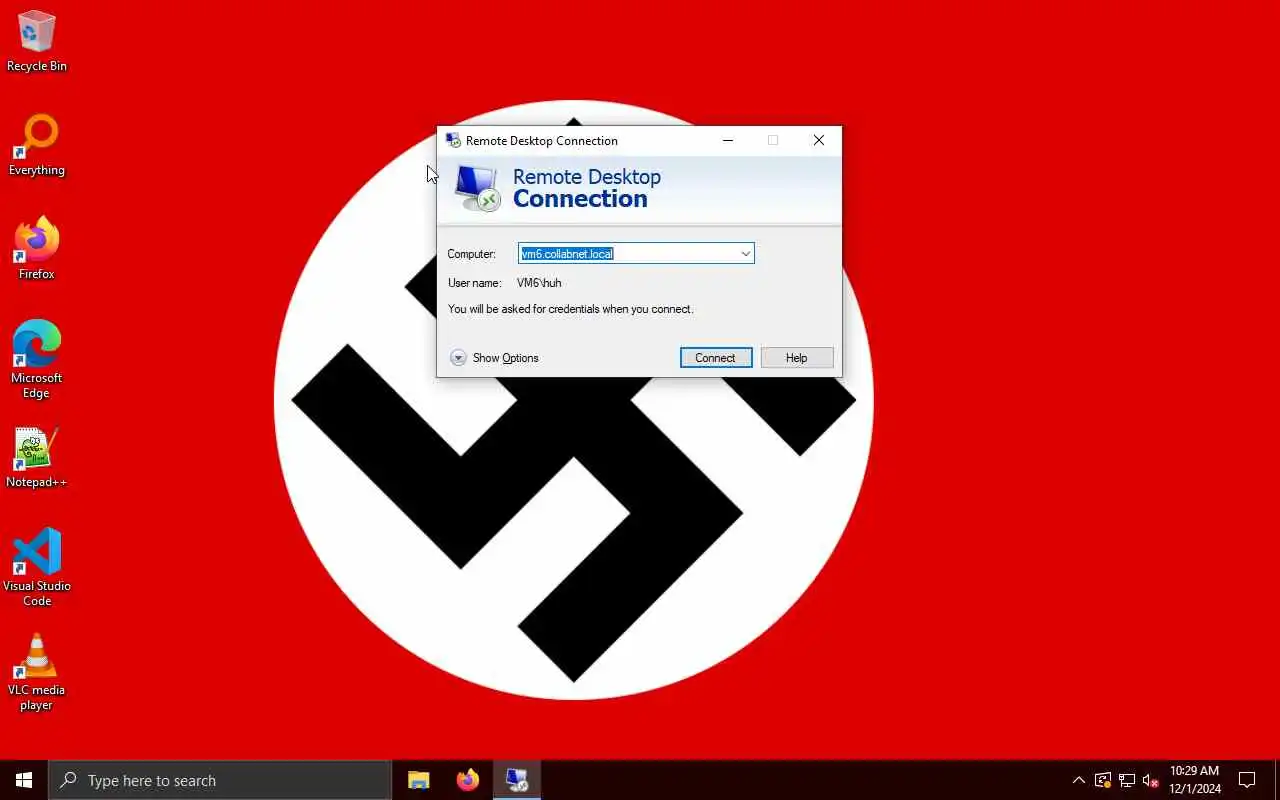Minimize the Remote Desktop Connection window
The image size is (1280, 800).
pyautogui.click(x=728, y=140)
